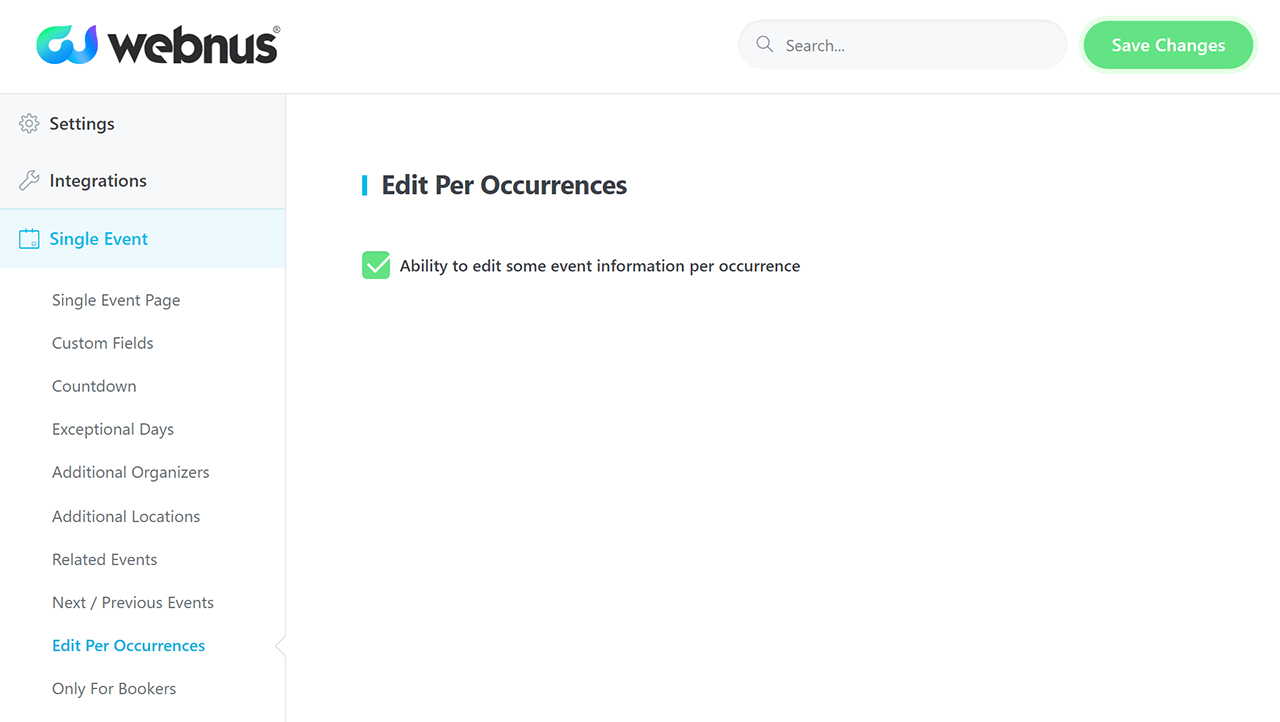This screenshot has height=722, width=1280.
Task: Select Edit Per Occurrences submenu item
Action: [x=129, y=645]
